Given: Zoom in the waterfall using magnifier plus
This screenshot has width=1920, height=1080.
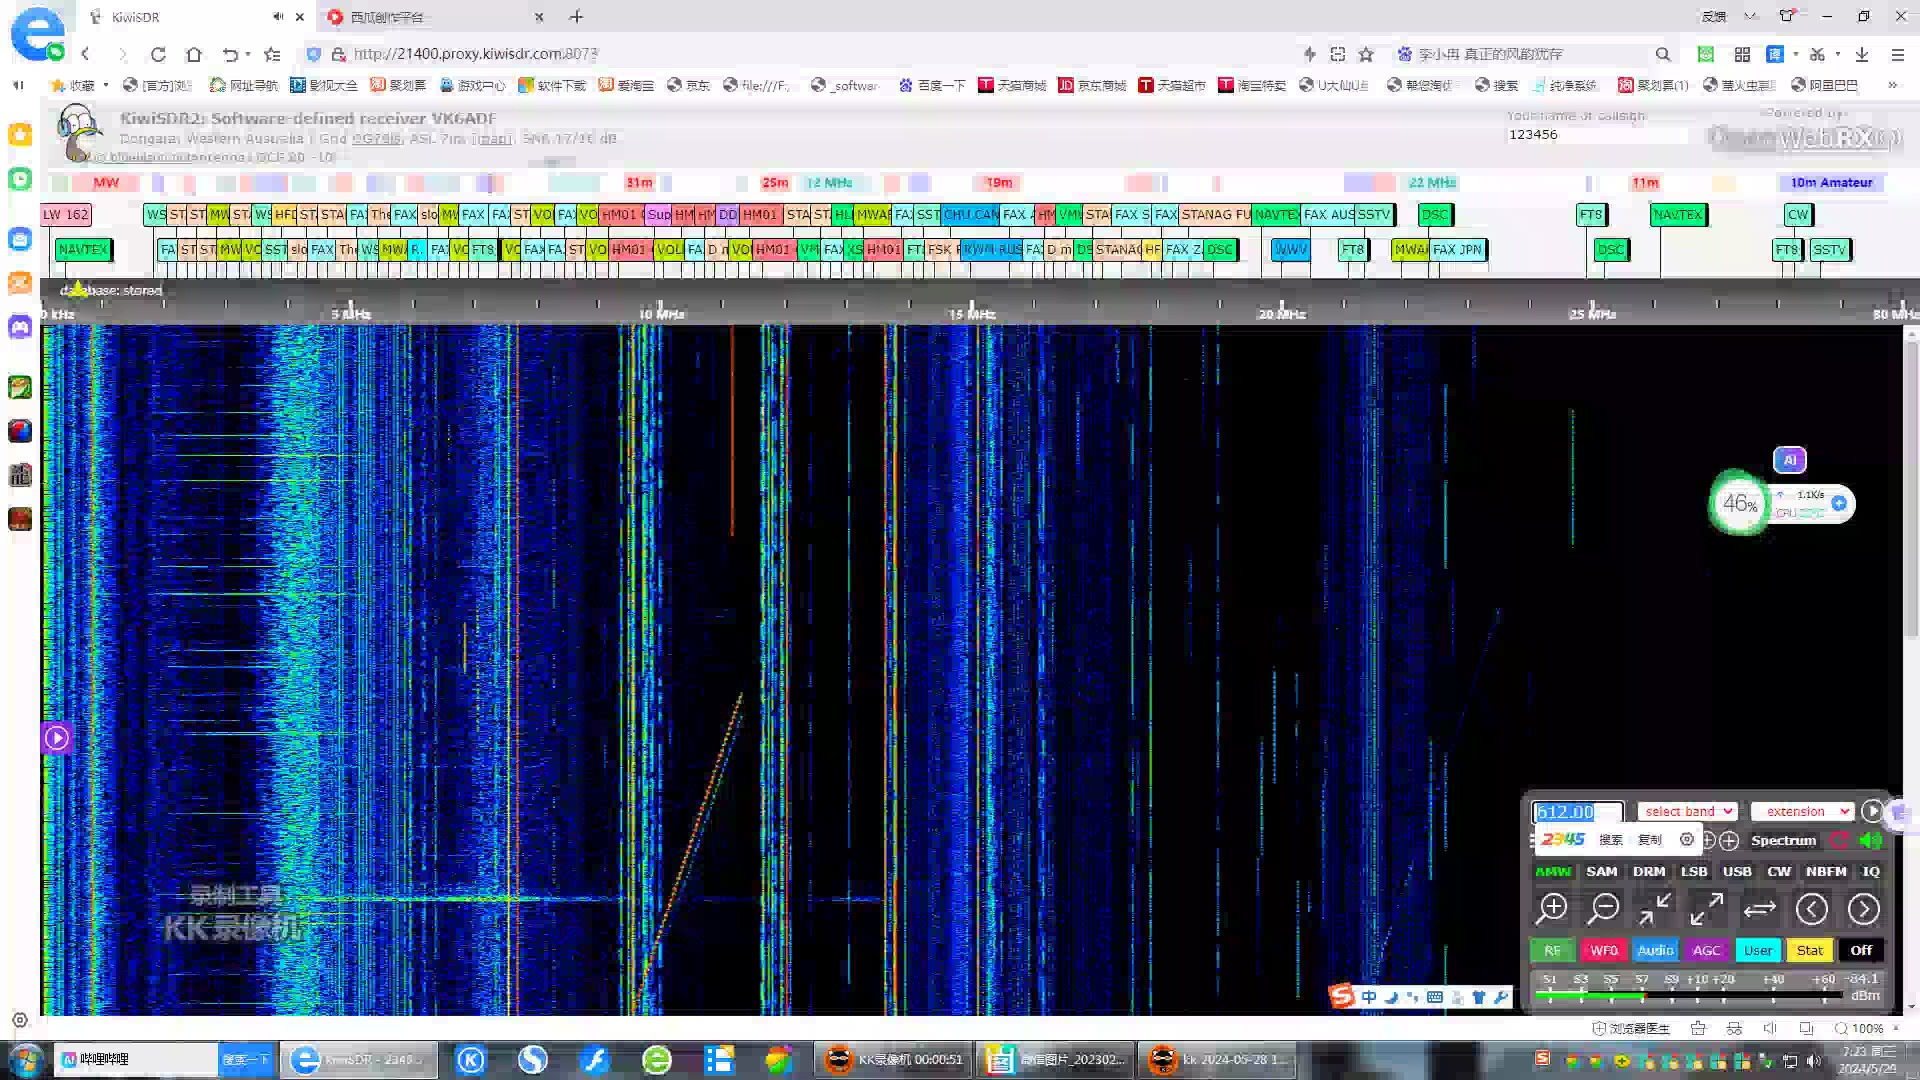Looking at the screenshot, I should coord(1552,908).
